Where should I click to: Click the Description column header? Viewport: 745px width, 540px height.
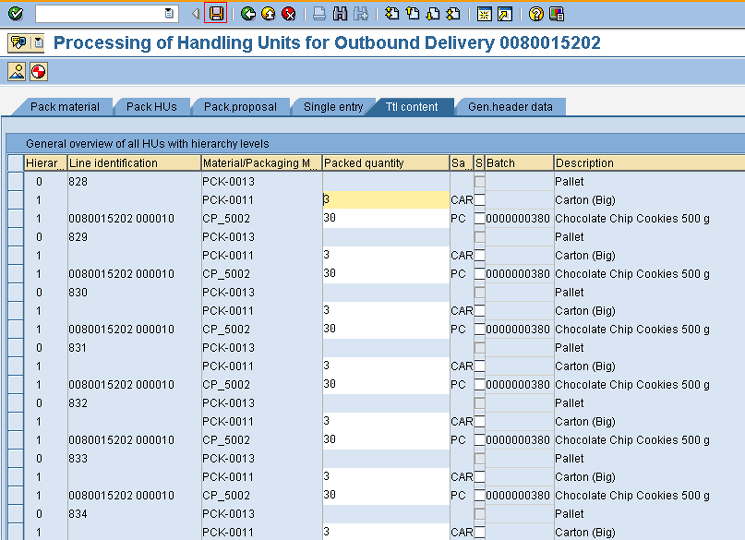coord(648,163)
